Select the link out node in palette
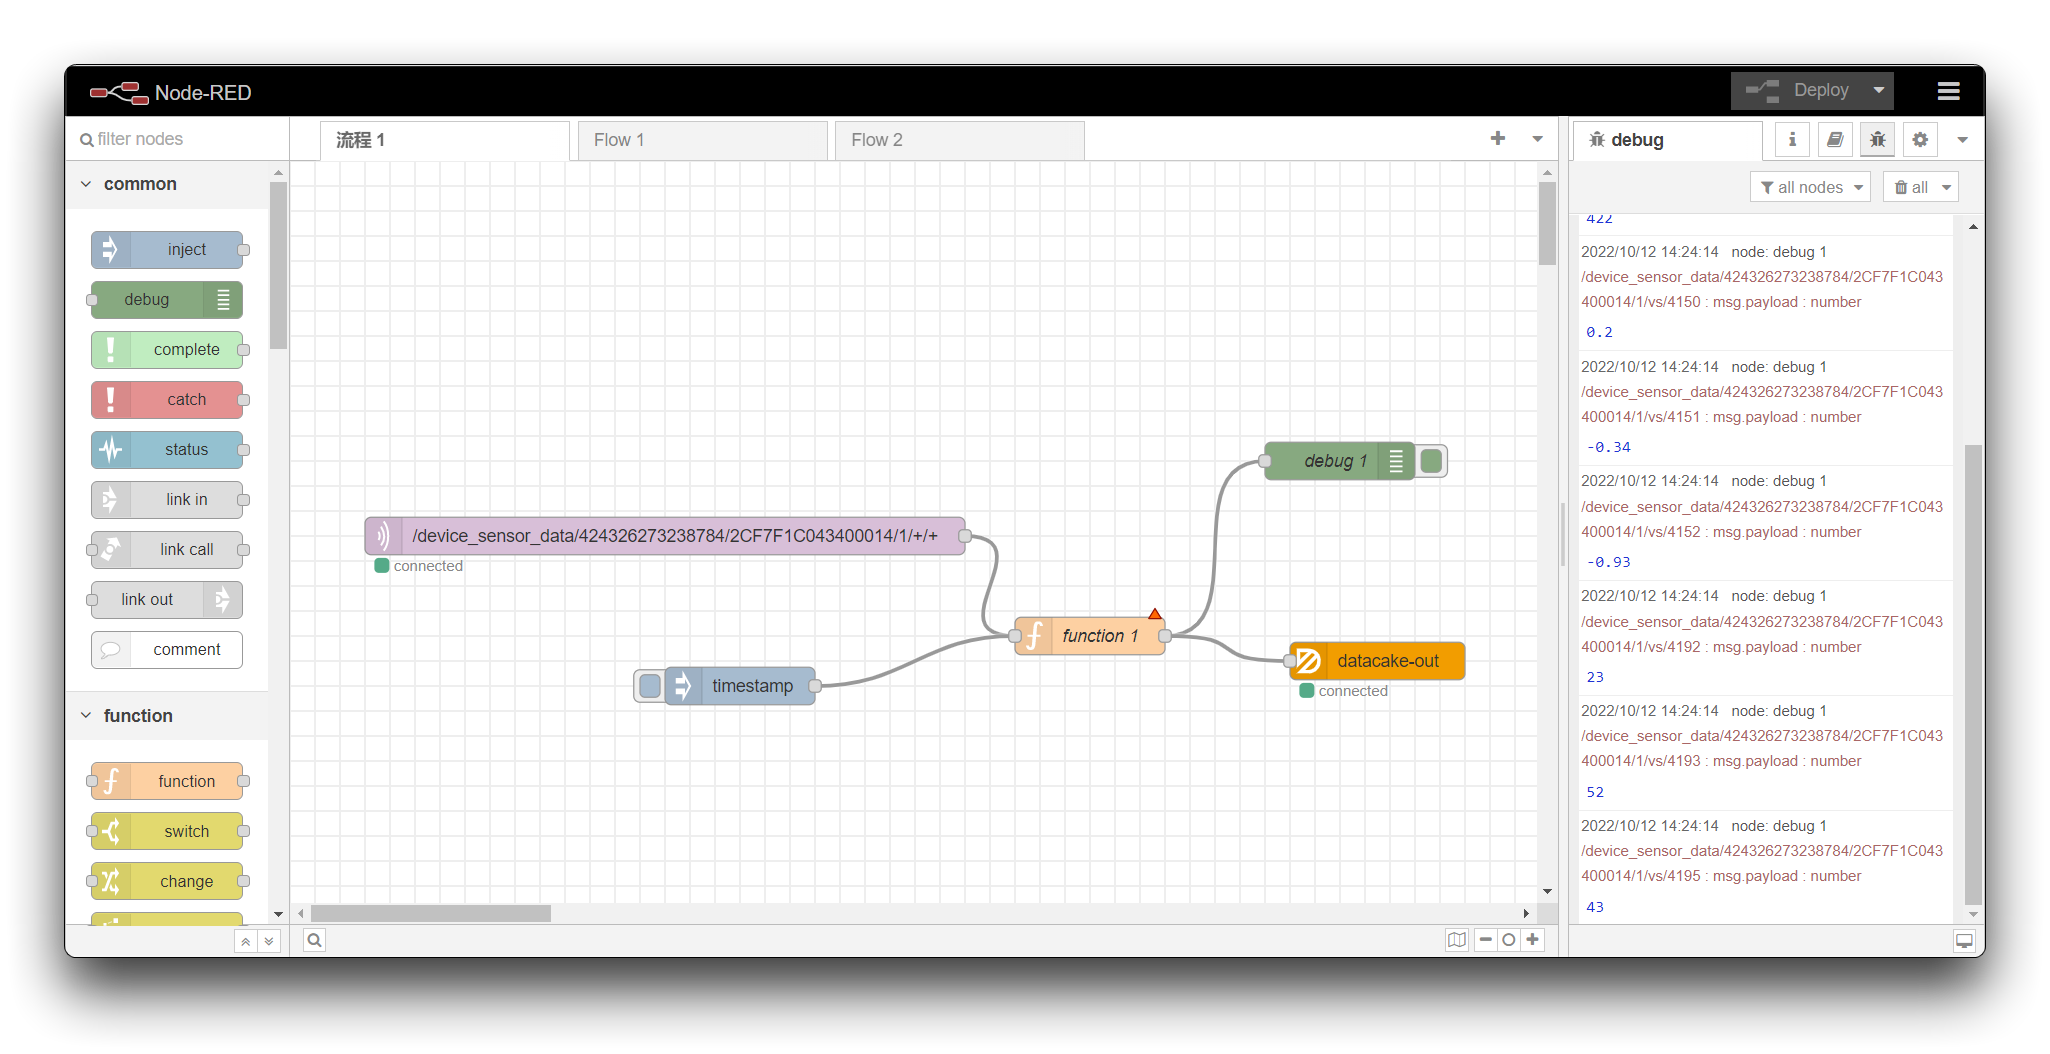The width and height of the screenshot is (2050, 1054). [x=167, y=600]
